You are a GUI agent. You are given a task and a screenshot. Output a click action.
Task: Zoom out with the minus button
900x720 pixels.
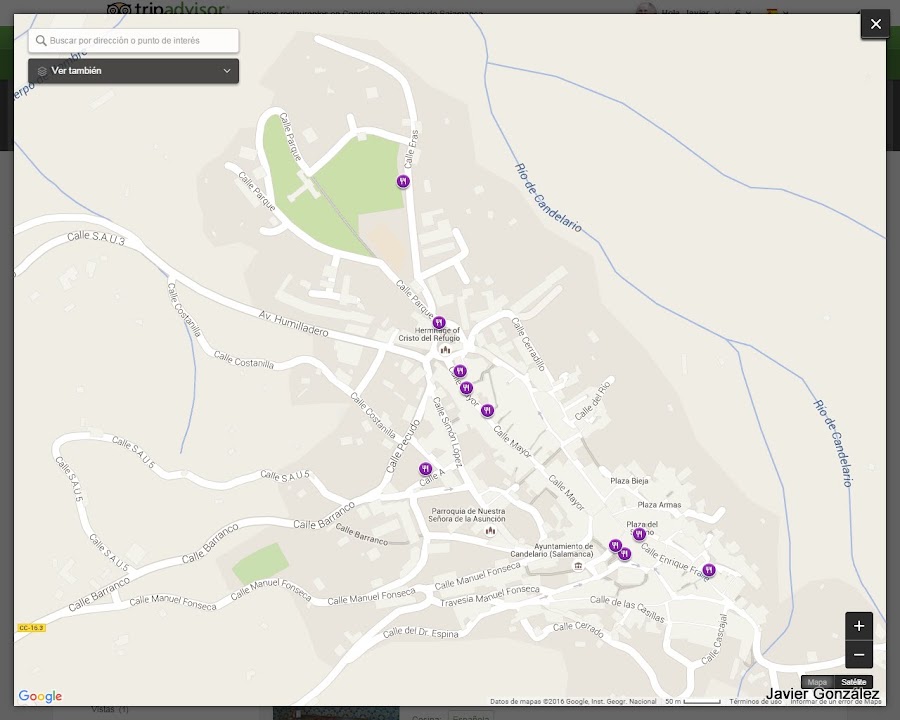point(859,655)
